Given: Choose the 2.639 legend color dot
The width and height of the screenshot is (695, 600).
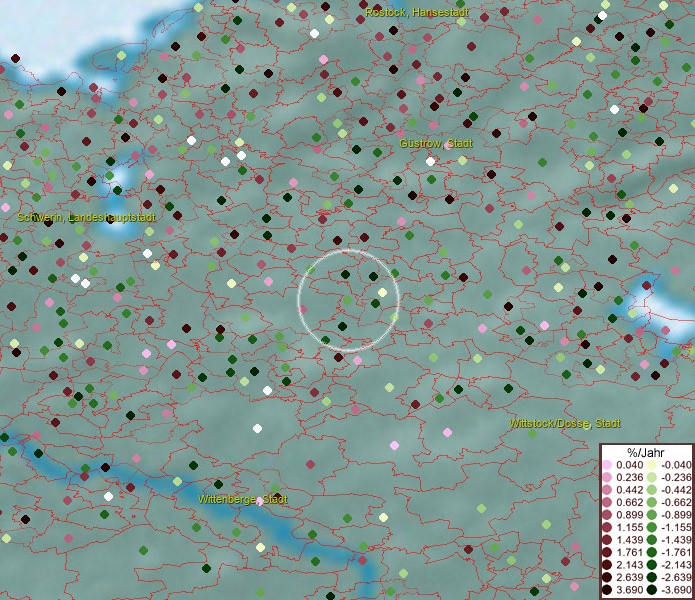Looking at the screenshot, I should point(607,577).
